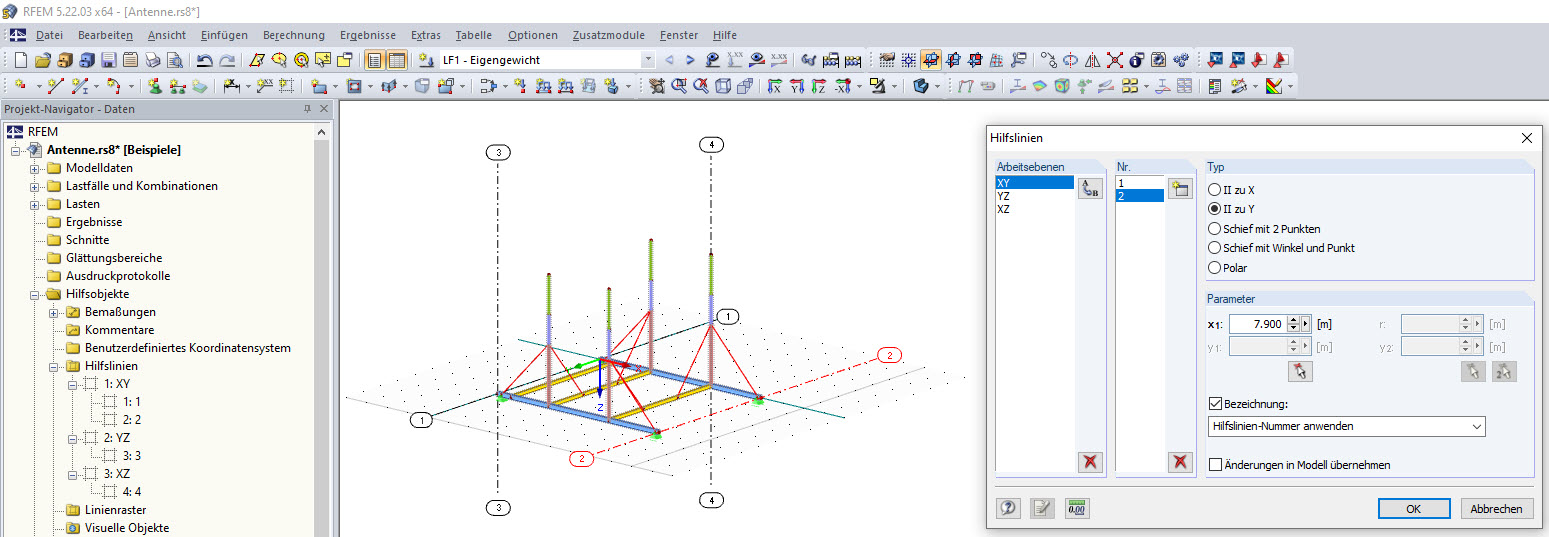Uncheck the Bezeichnung checkbox
1549x537 pixels.
1215,403
